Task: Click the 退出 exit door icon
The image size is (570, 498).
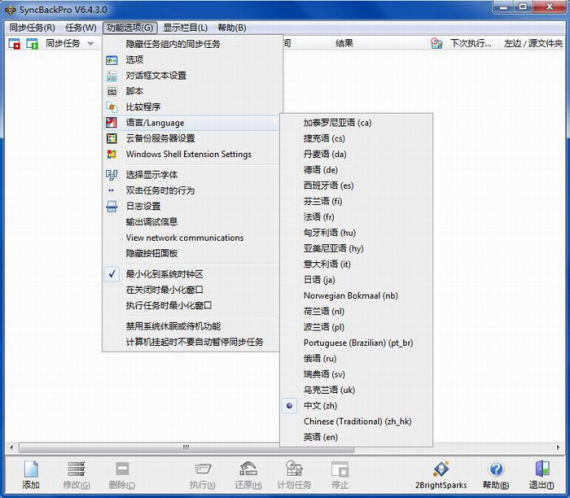Action: click(x=542, y=469)
